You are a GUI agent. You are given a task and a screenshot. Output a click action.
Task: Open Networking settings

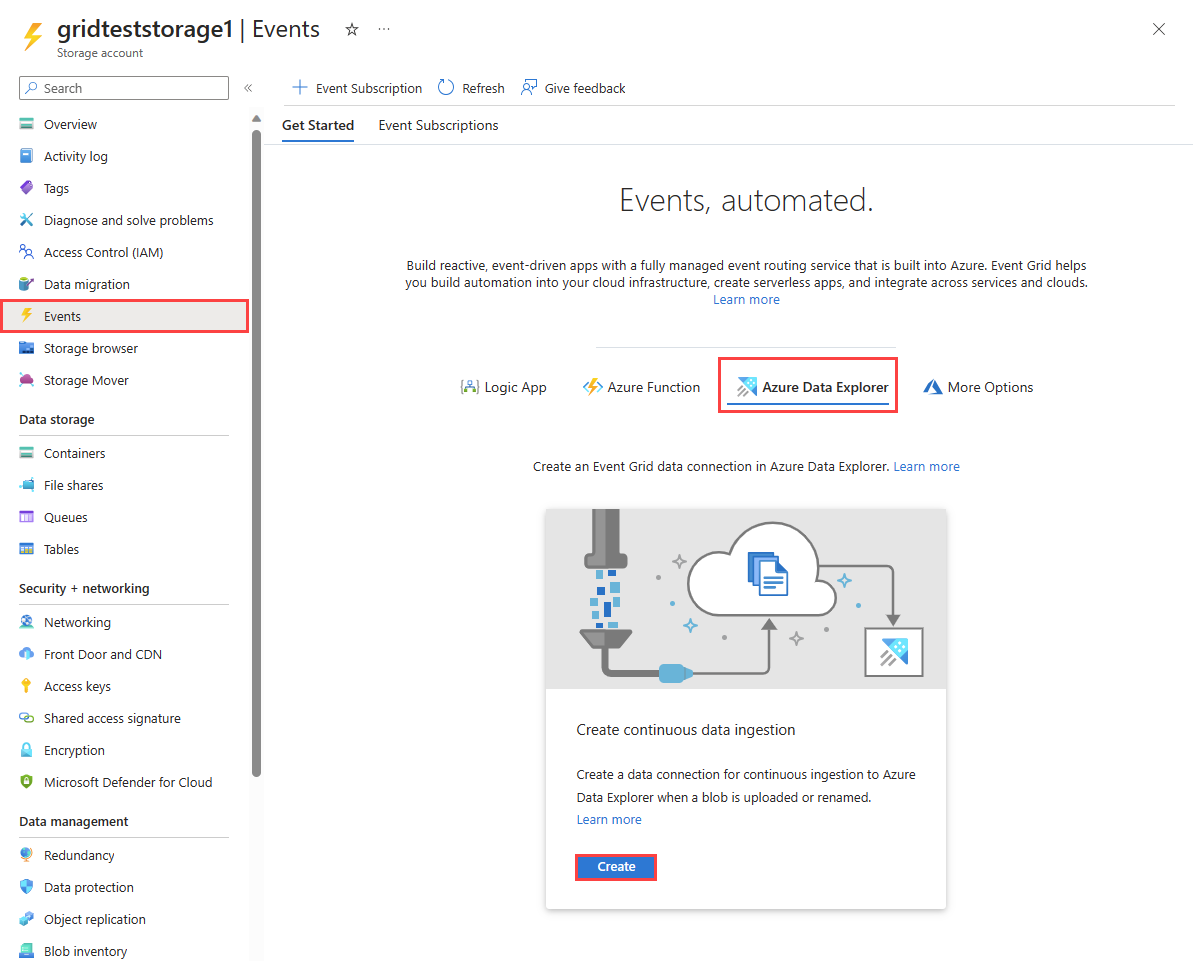coord(77,622)
